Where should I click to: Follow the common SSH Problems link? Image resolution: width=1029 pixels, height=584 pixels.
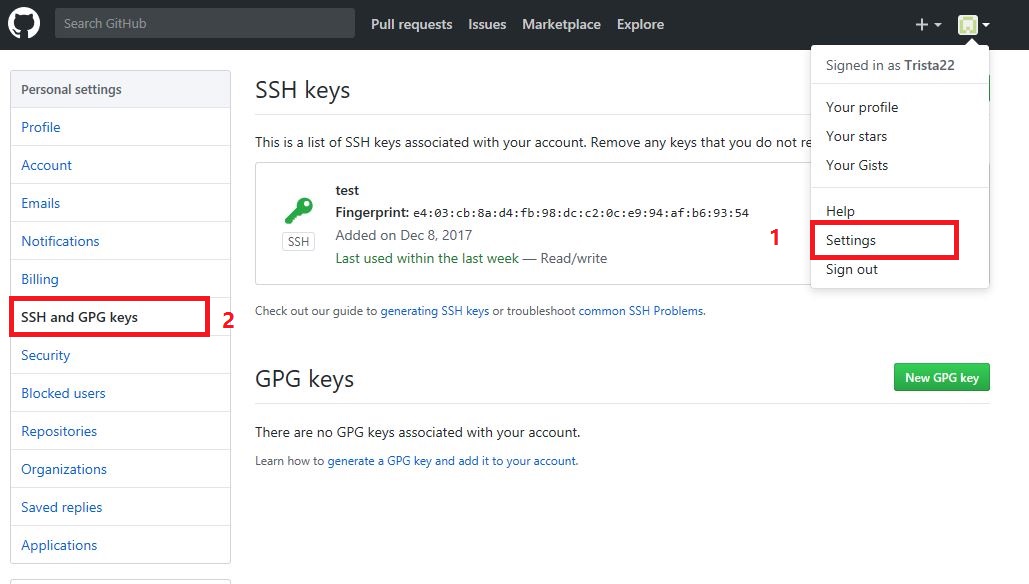tap(640, 311)
